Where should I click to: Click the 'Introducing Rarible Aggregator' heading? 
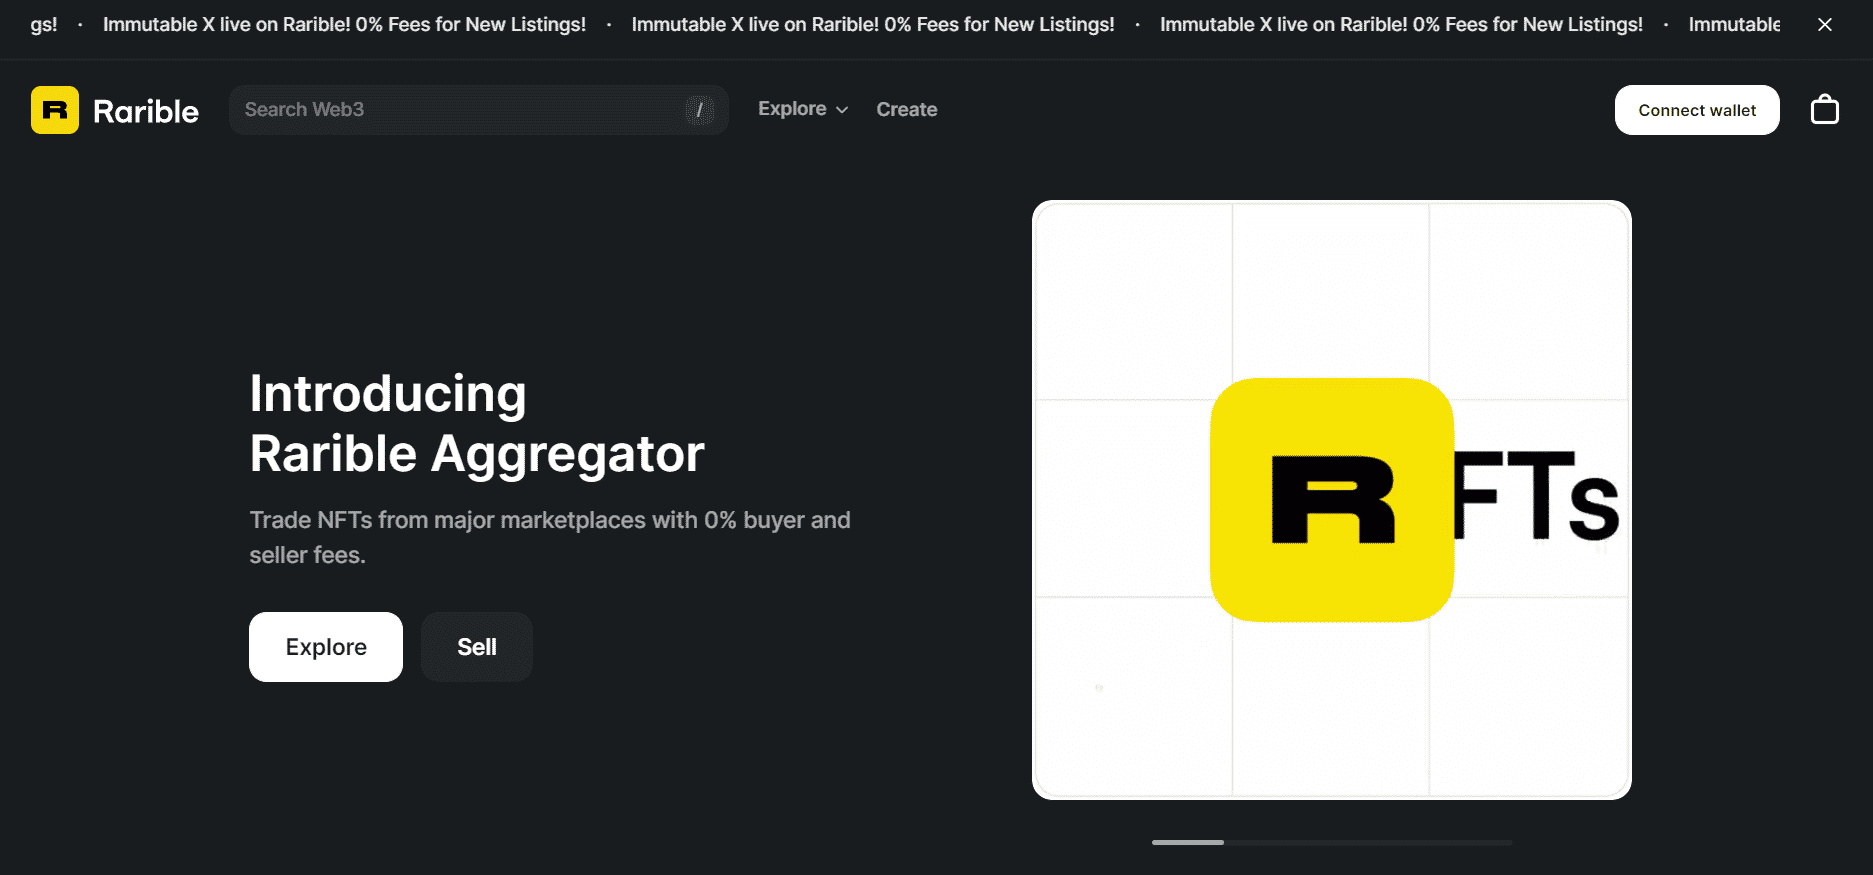pos(477,424)
